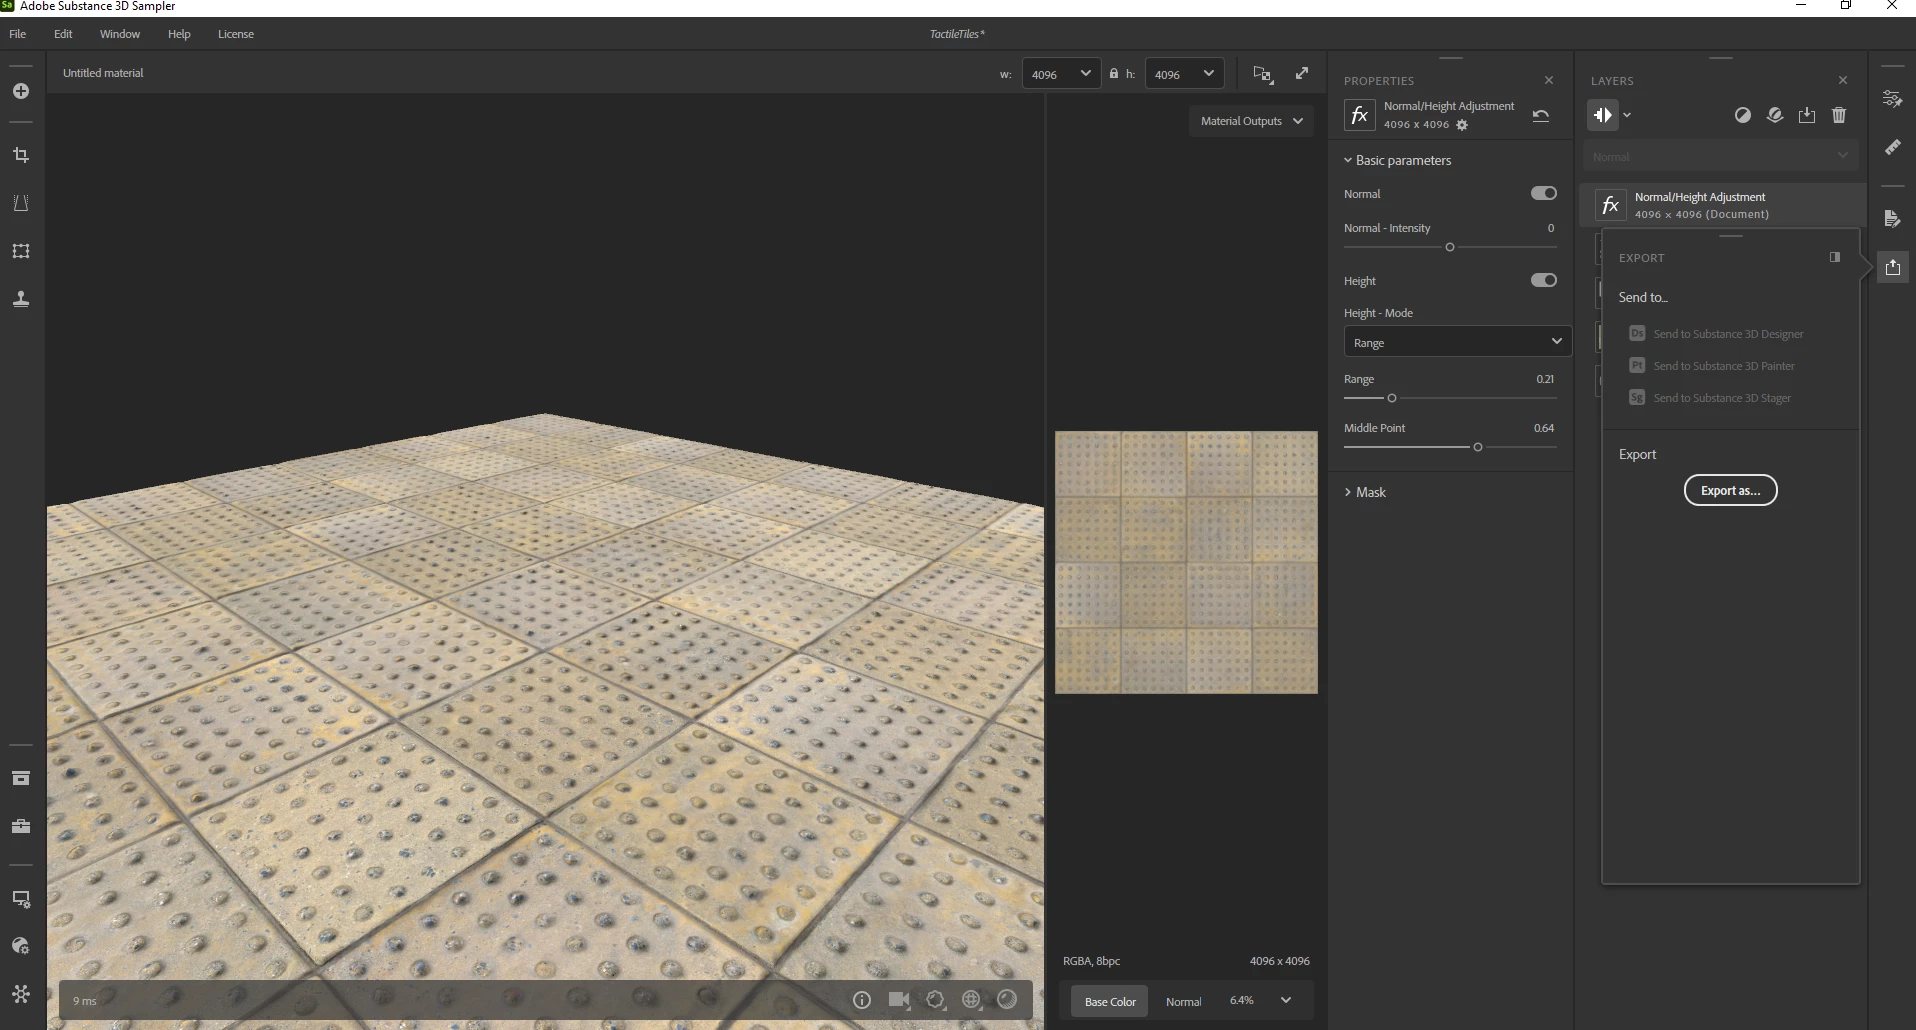Open the pinned properties sliders panel icon

coord(1893,99)
